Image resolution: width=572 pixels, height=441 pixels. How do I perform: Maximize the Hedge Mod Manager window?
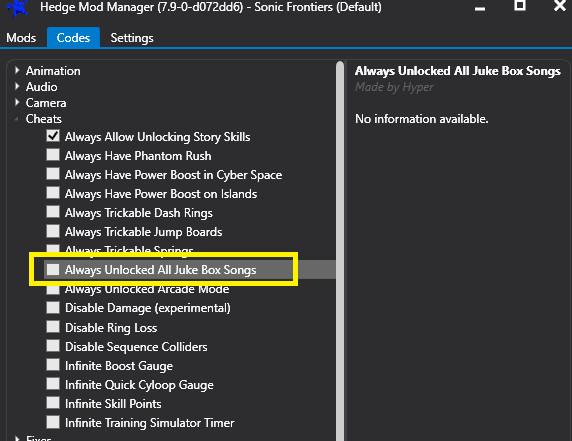tap(520, 5)
